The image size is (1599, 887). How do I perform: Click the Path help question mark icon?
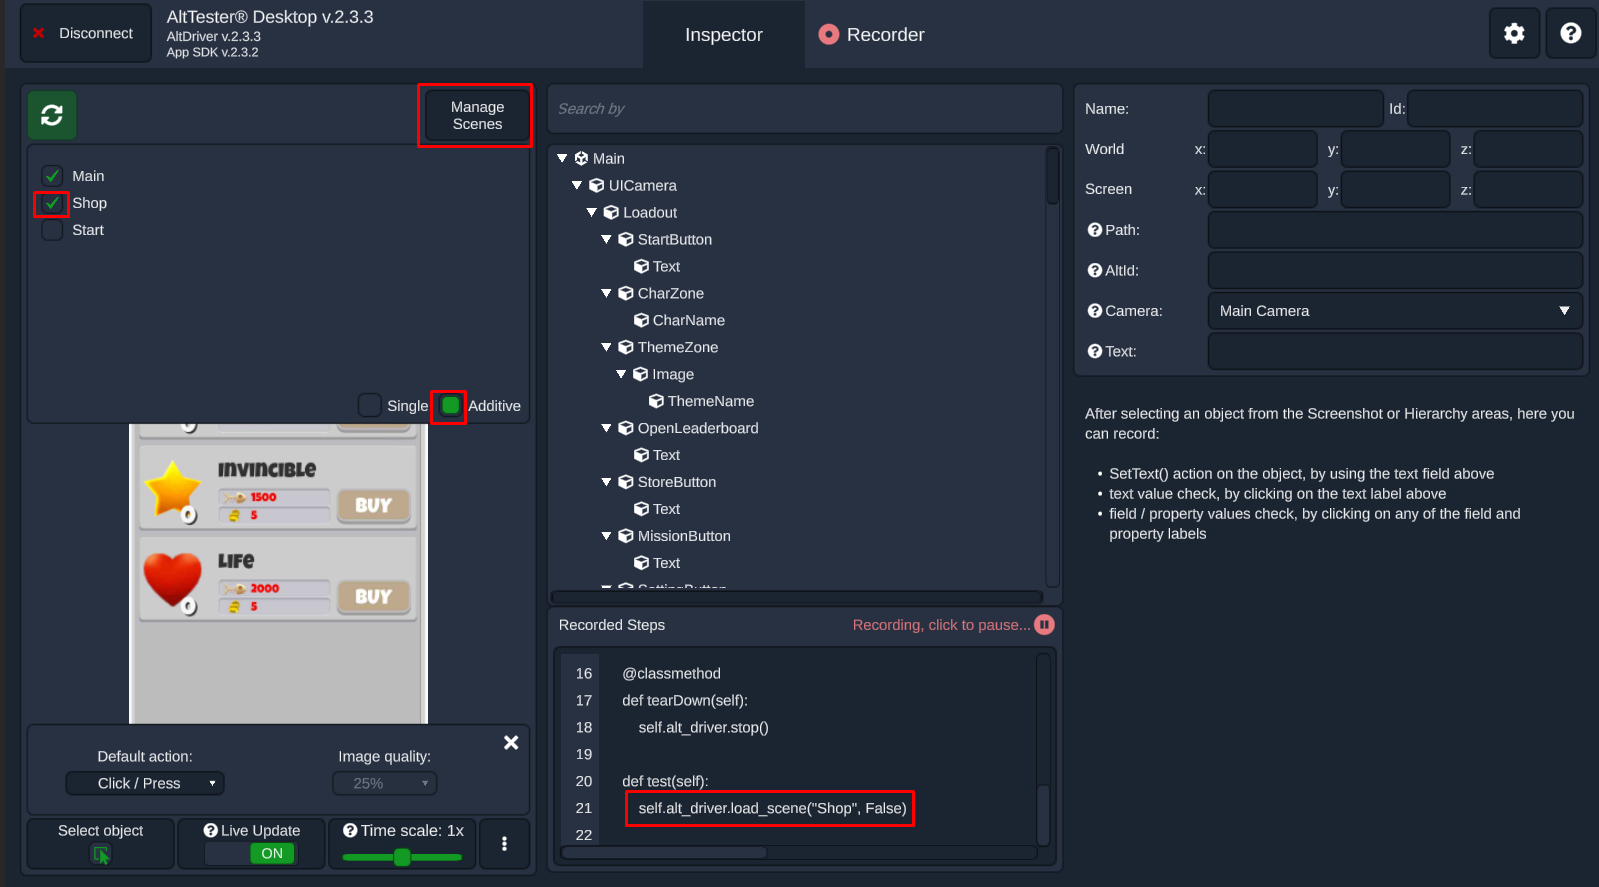pos(1095,230)
